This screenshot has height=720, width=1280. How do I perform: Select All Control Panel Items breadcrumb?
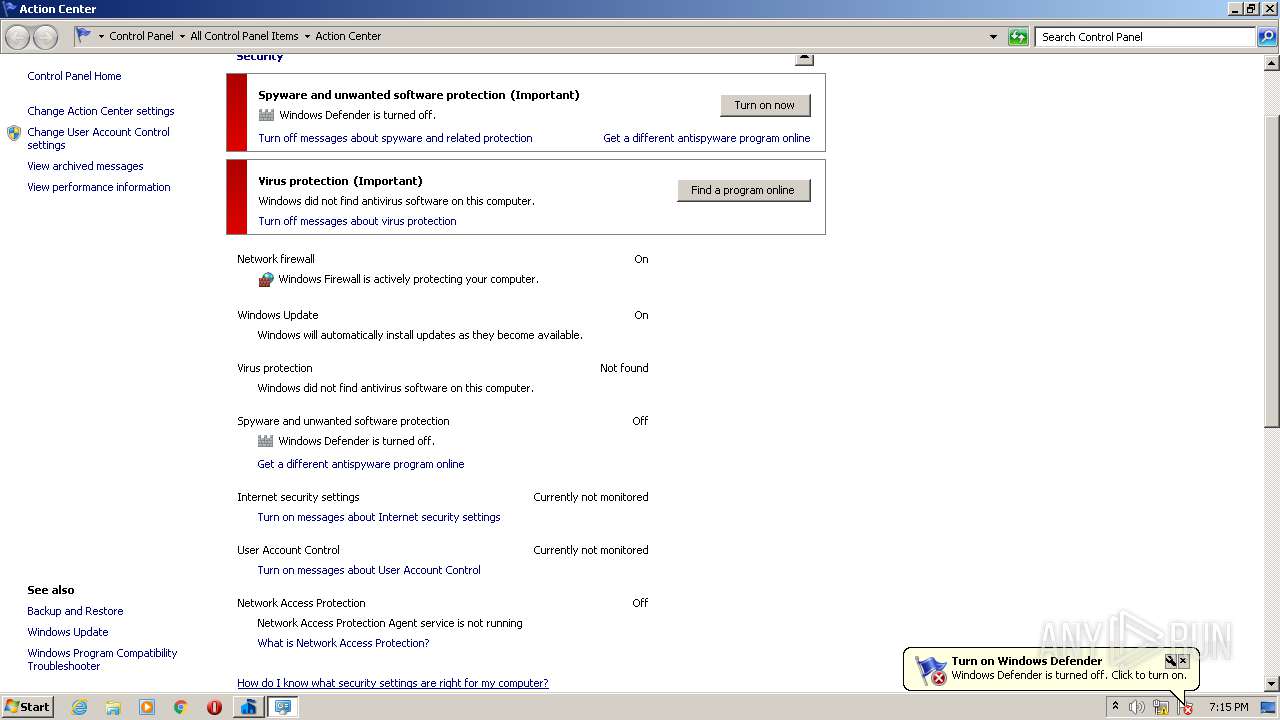pos(244,36)
